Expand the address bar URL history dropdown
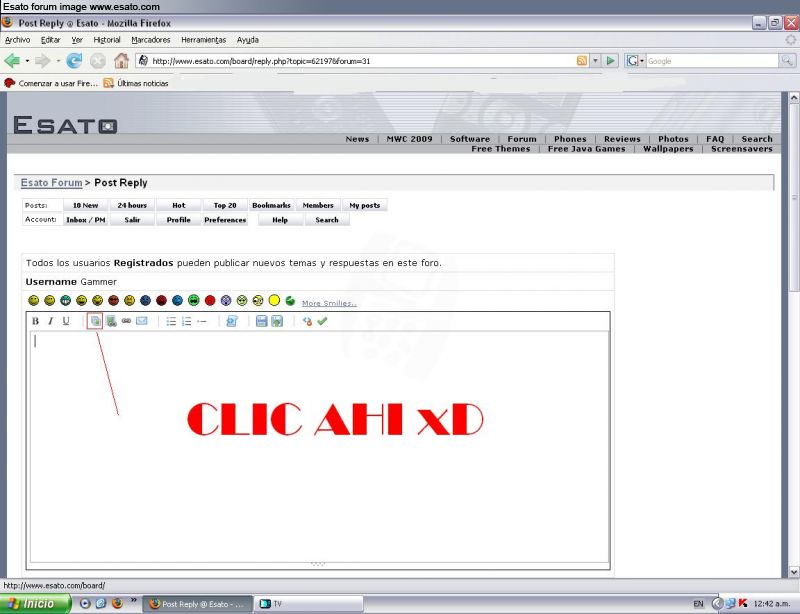This screenshot has height=614, width=800. coord(595,61)
